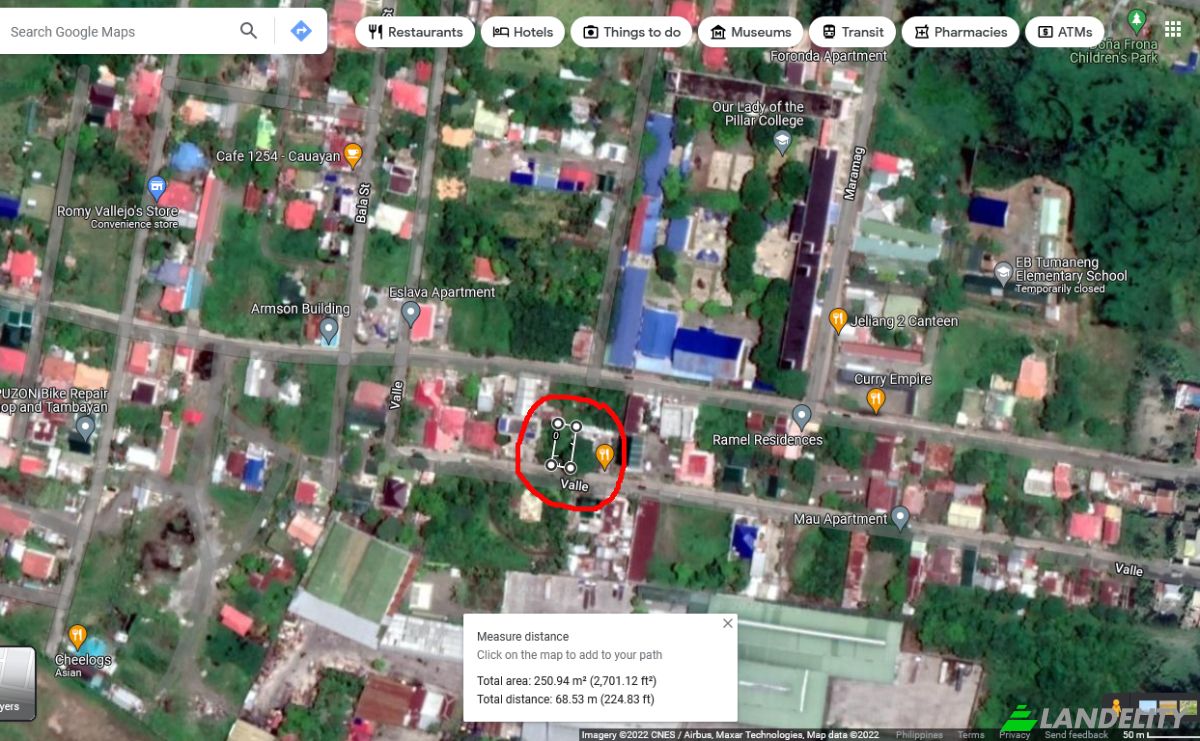This screenshot has width=1200, height=741.
Task: Open the Layers map type thumbnail
Action: [x=17, y=683]
